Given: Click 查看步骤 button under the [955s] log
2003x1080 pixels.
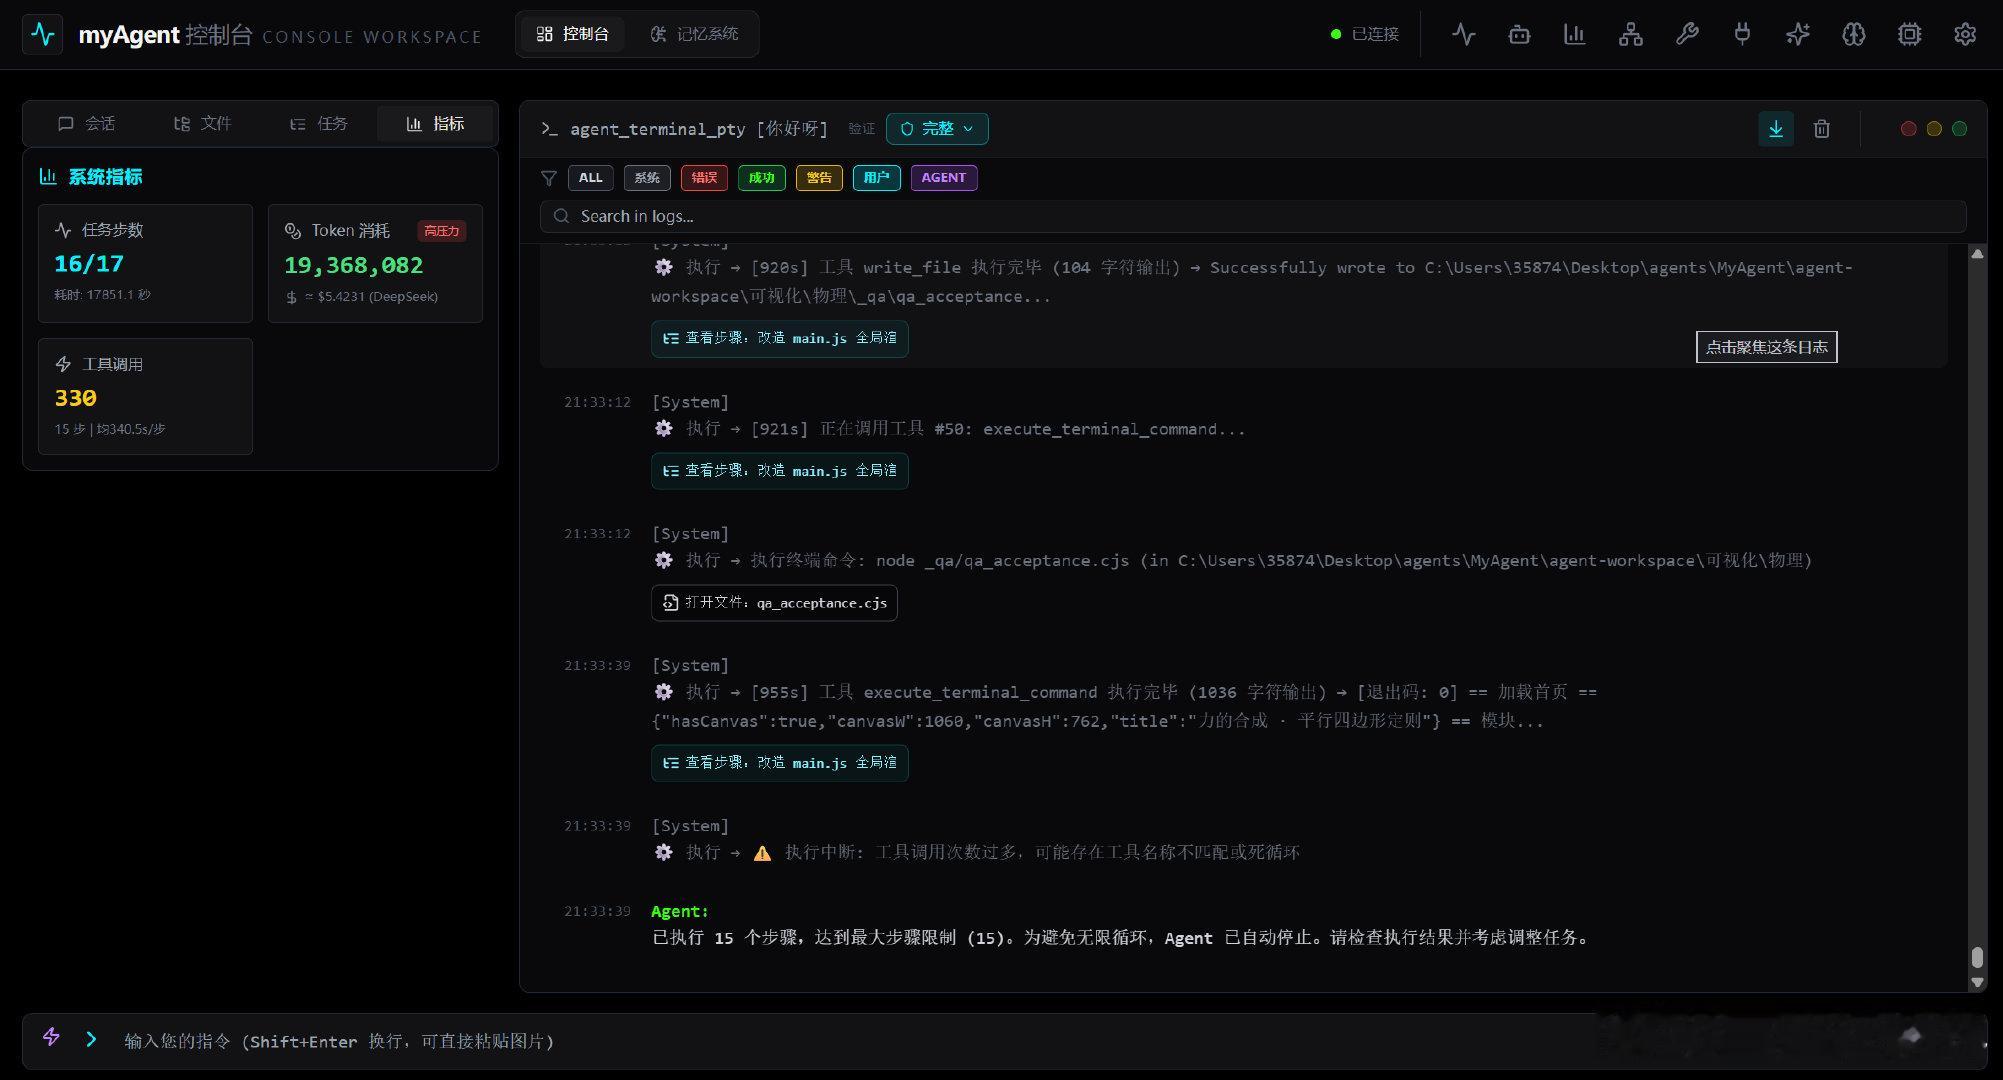Looking at the screenshot, I should [x=780, y=763].
